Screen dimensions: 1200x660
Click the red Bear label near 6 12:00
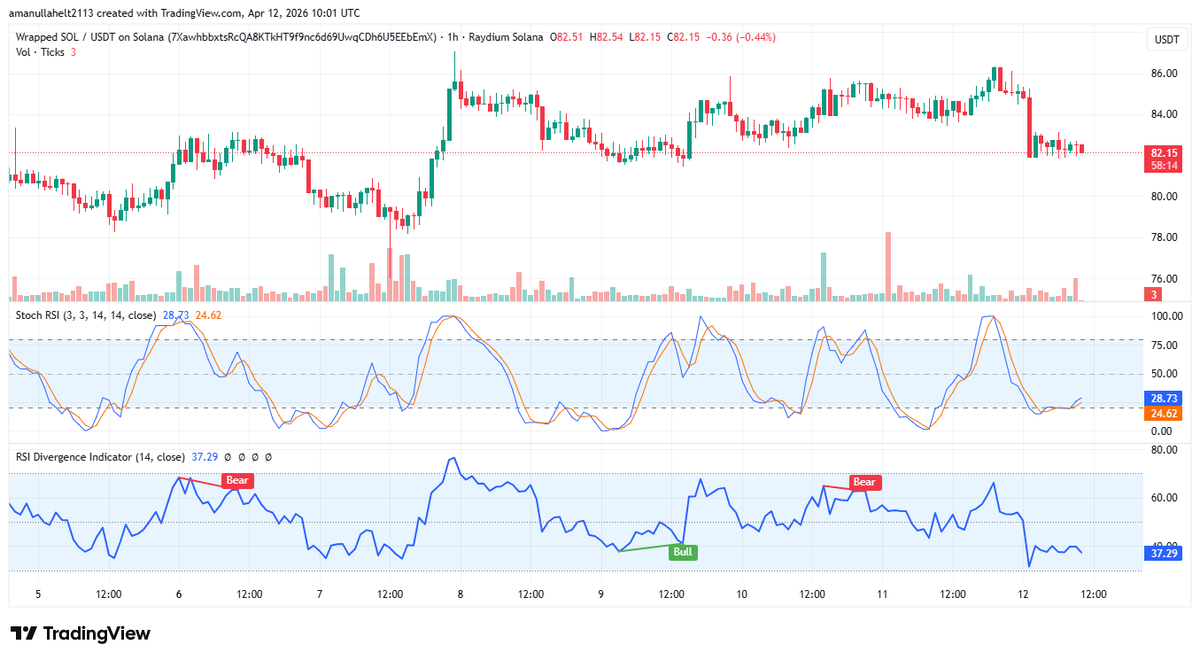(236, 480)
